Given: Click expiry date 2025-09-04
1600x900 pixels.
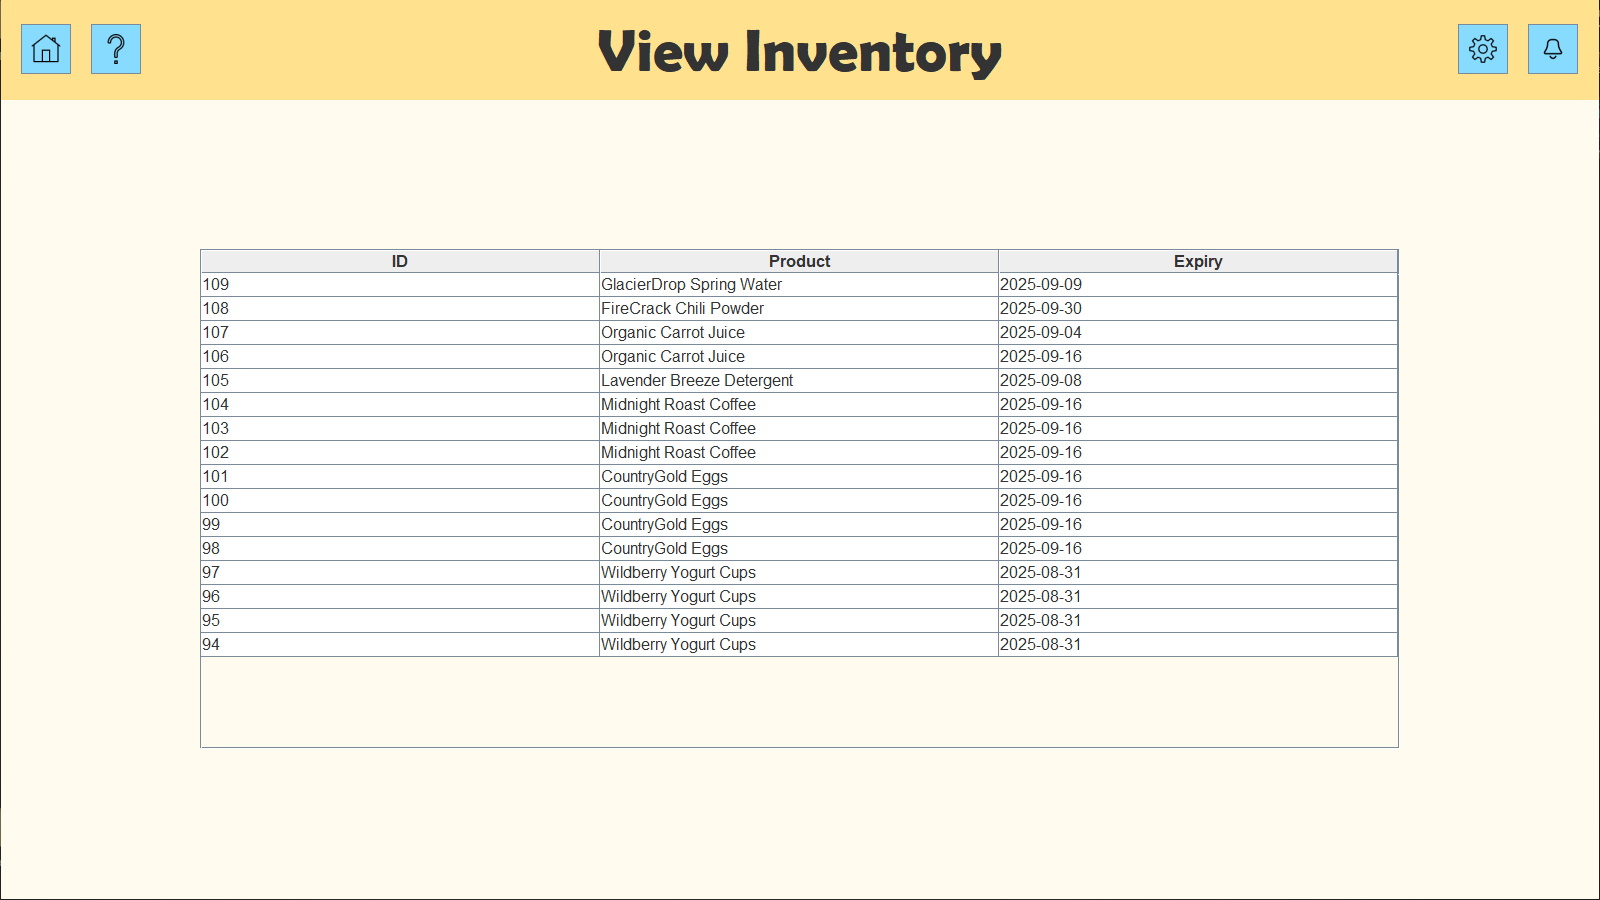Looking at the screenshot, I should [1198, 333].
